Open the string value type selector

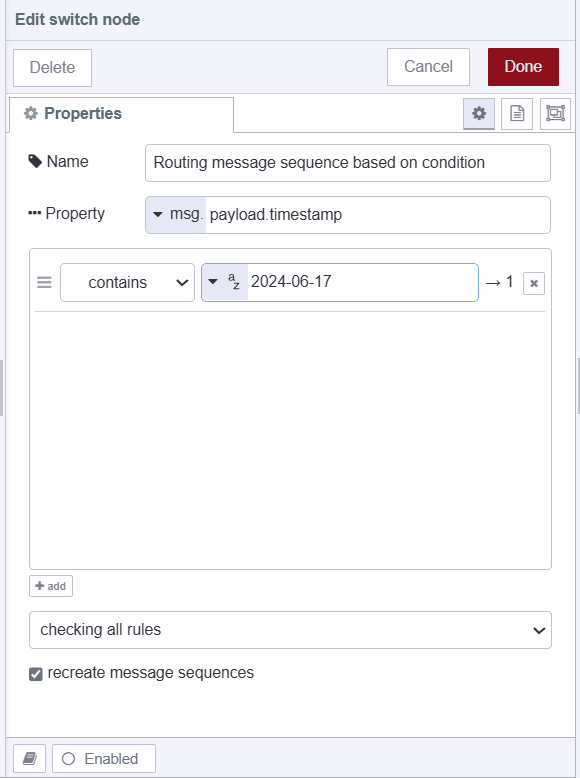tap(225, 282)
